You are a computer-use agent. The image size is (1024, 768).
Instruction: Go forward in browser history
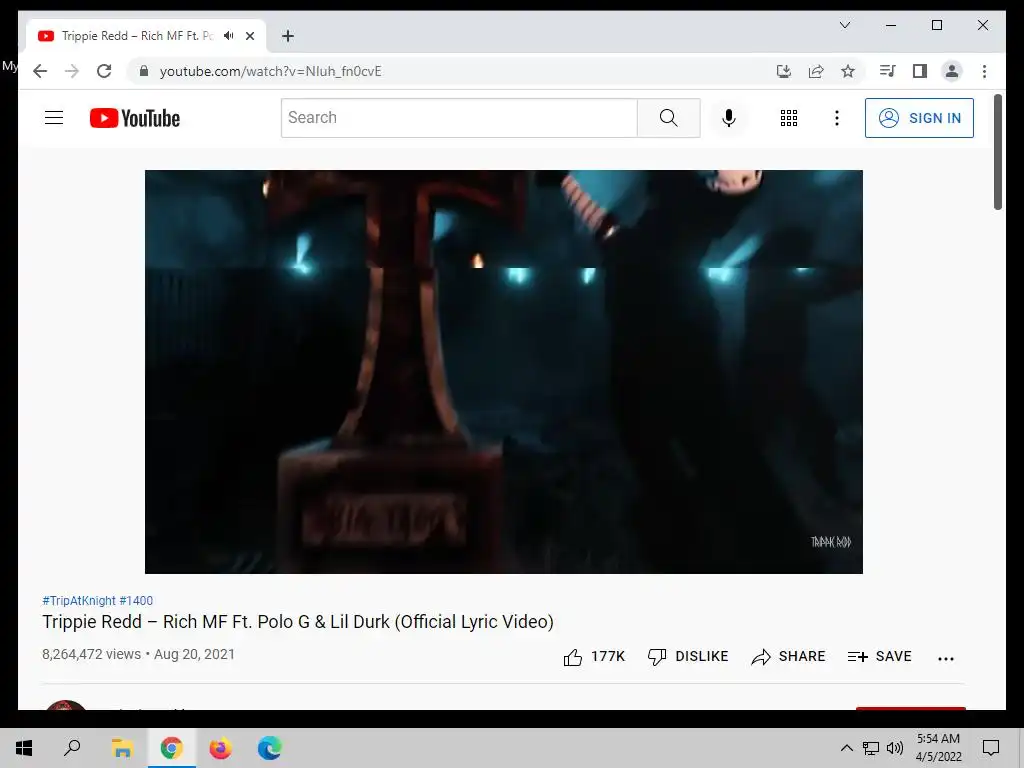(x=72, y=71)
